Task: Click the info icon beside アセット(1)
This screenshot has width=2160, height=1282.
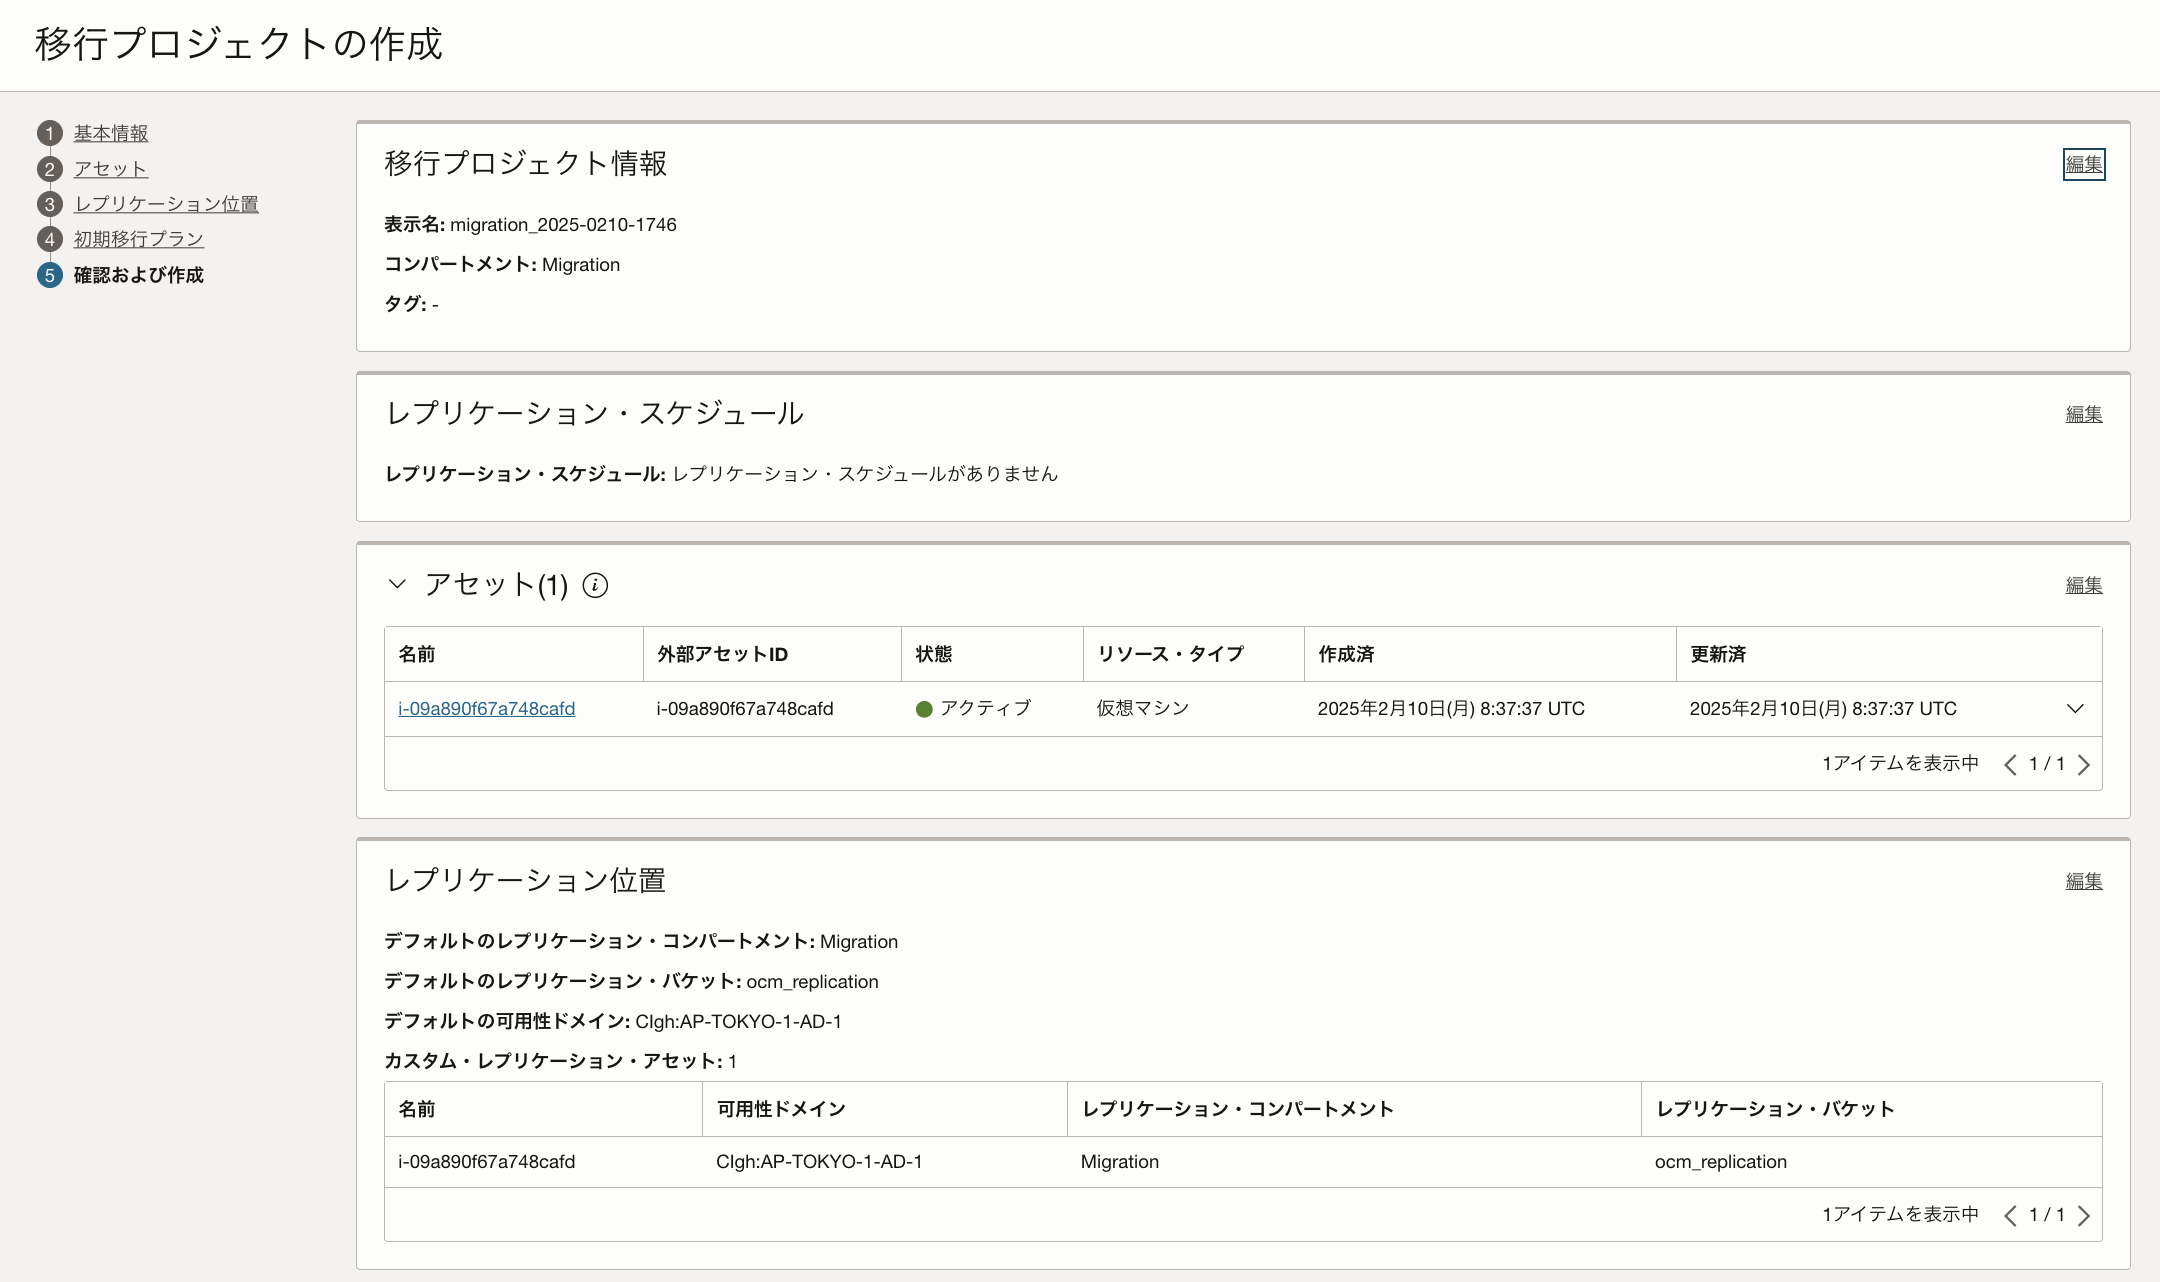Action: click(595, 585)
